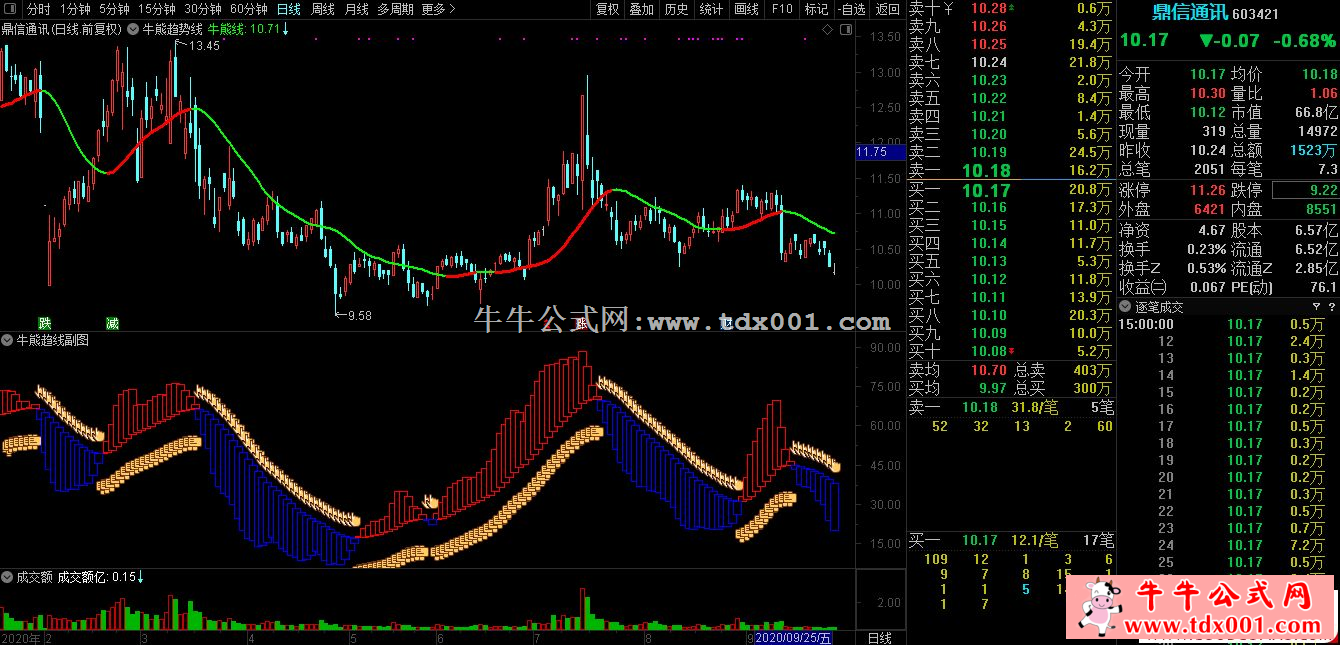This screenshot has width=1340, height=645.
Task: Click the 标记 mark button
Action: (816, 9)
